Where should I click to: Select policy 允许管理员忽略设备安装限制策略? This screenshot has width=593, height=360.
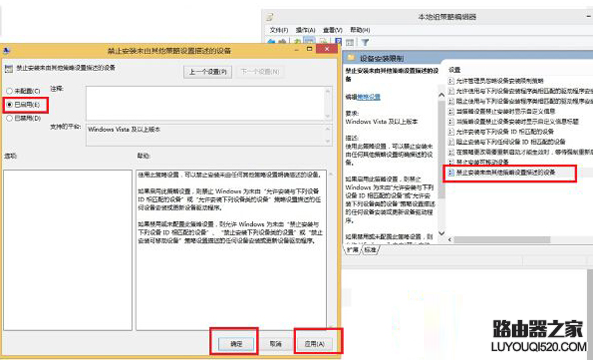496,81
